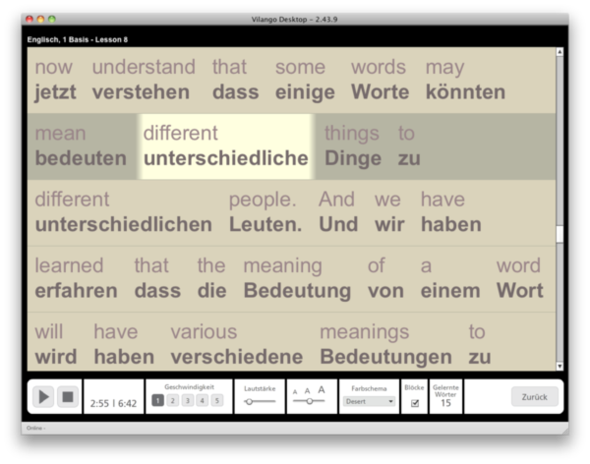This screenshot has height=464, width=590.
Task: Click scrollbar up arrow
Action: tap(560, 52)
